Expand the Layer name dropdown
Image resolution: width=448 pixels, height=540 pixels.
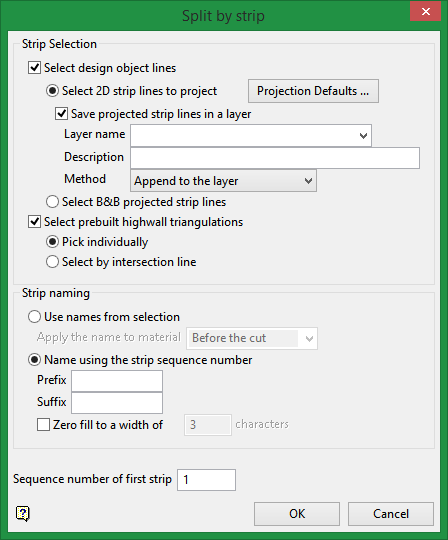251,135
